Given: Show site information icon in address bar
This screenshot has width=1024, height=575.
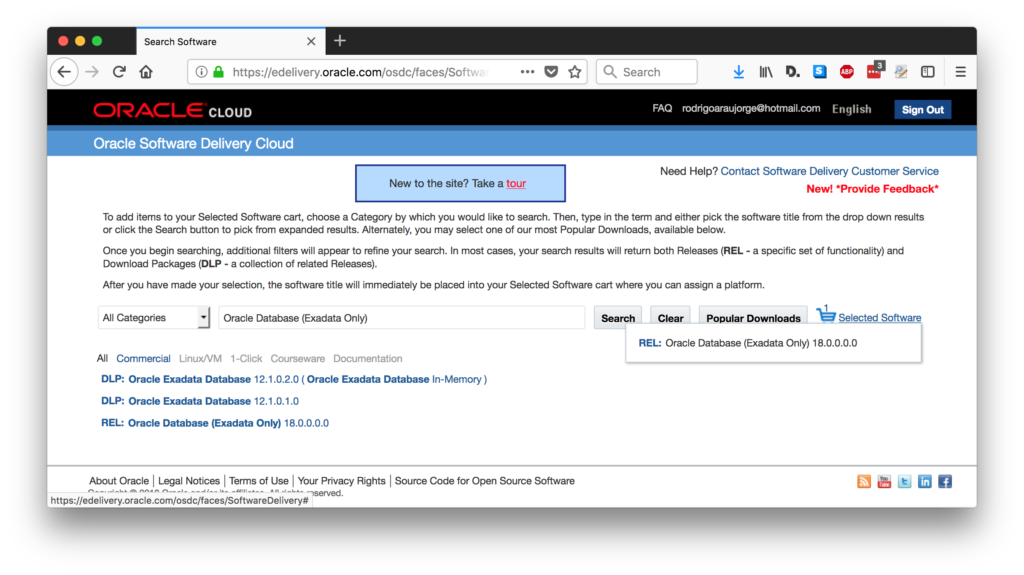Looking at the screenshot, I should [201, 72].
